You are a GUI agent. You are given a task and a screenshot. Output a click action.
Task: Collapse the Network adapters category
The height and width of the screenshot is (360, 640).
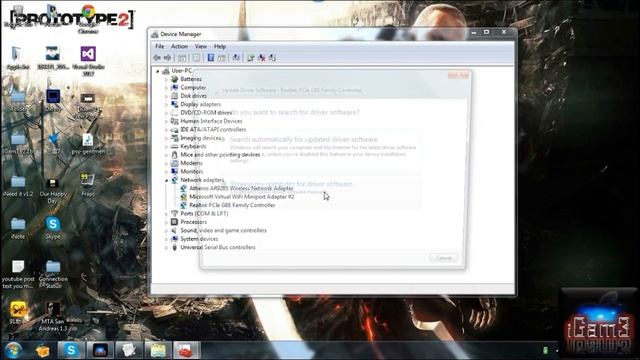point(166,180)
